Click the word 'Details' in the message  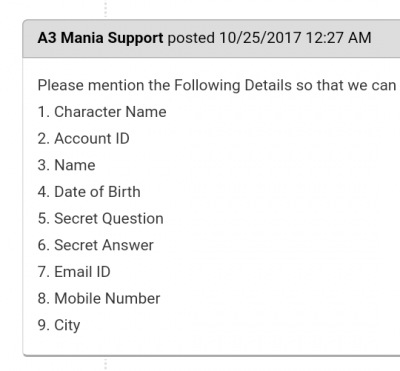point(268,85)
